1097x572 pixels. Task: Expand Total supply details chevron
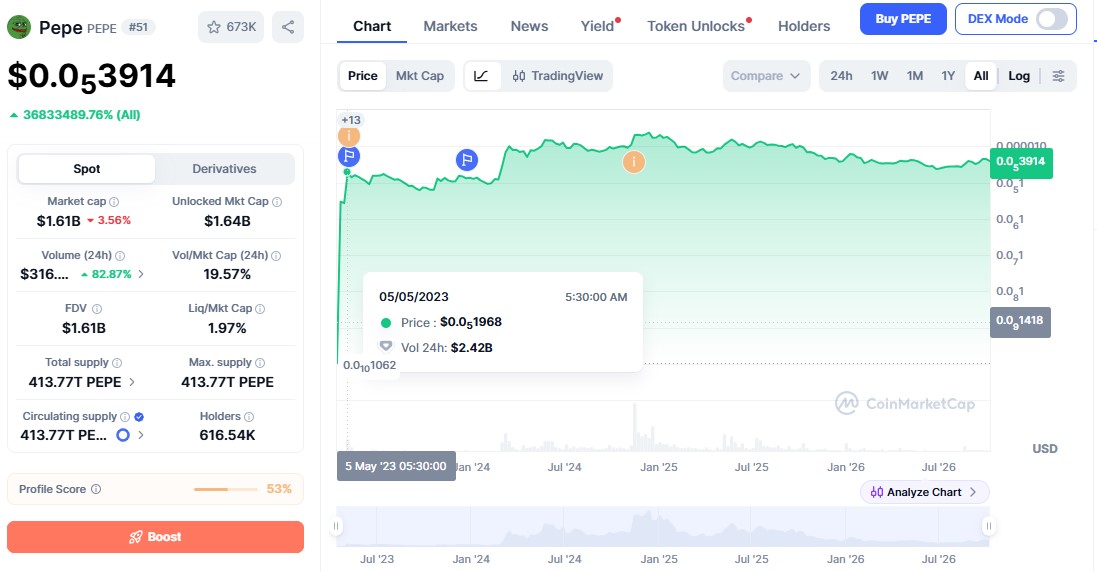point(132,382)
